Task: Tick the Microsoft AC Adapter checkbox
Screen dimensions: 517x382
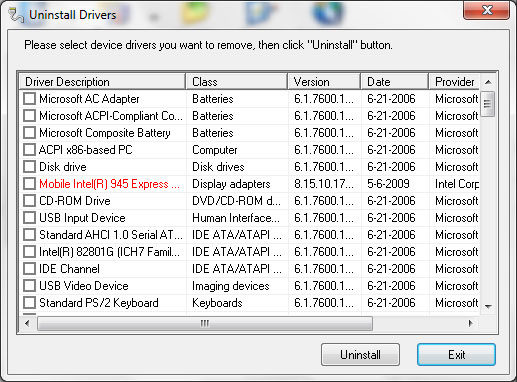Action: tap(29, 99)
